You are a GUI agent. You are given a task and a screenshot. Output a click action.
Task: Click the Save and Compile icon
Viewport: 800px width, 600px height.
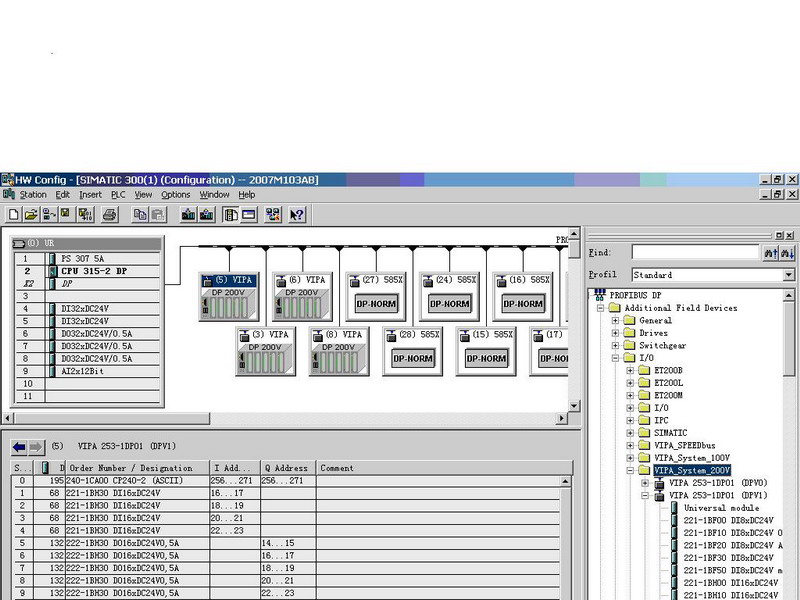[x=85, y=215]
